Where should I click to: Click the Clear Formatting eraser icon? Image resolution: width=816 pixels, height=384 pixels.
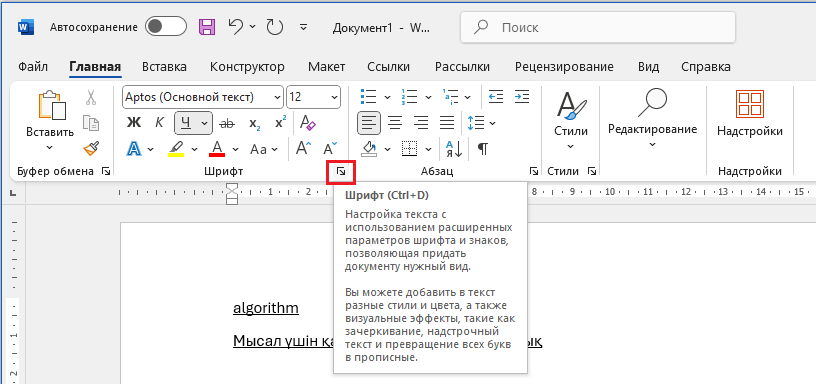tap(308, 123)
